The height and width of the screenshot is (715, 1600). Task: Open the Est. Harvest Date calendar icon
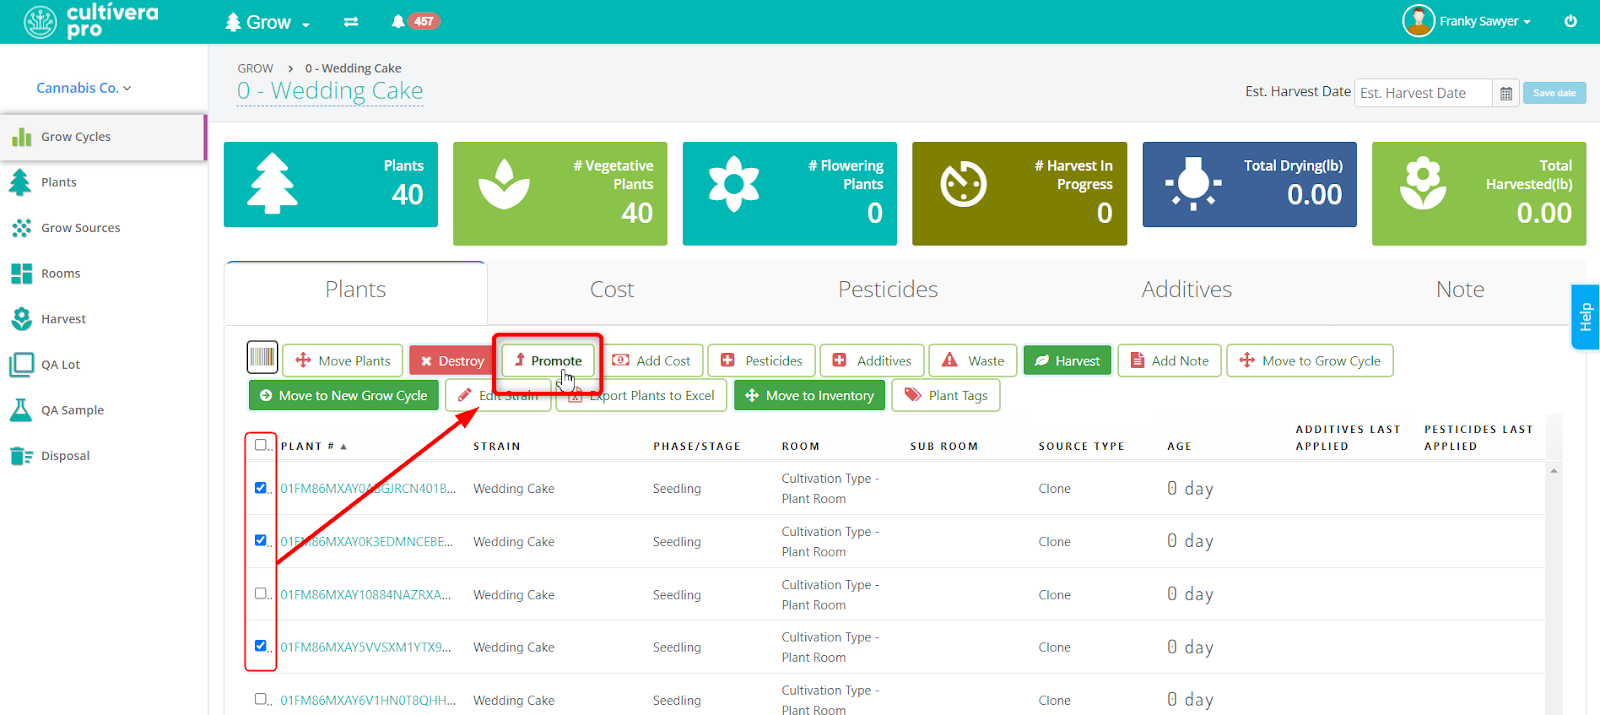click(x=1506, y=93)
